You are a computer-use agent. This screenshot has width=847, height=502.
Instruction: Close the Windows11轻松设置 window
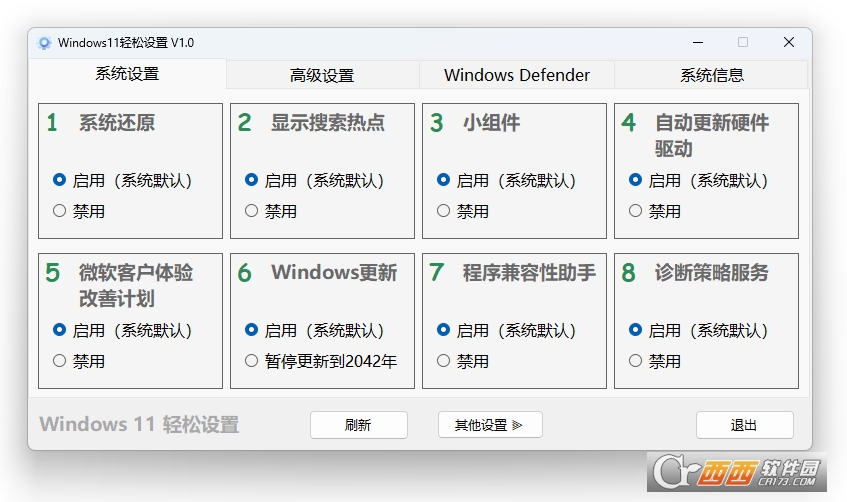click(x=789, y=42)
